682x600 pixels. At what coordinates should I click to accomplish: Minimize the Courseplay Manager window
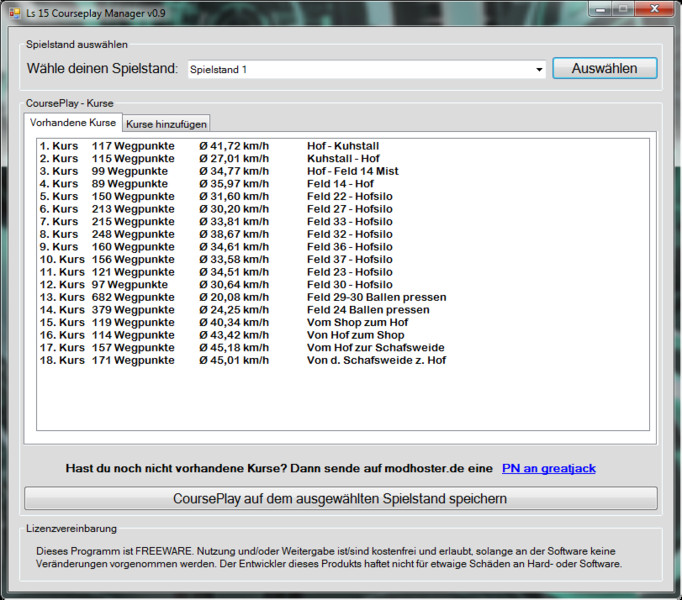pyautogui.click(x=599, y=10)
